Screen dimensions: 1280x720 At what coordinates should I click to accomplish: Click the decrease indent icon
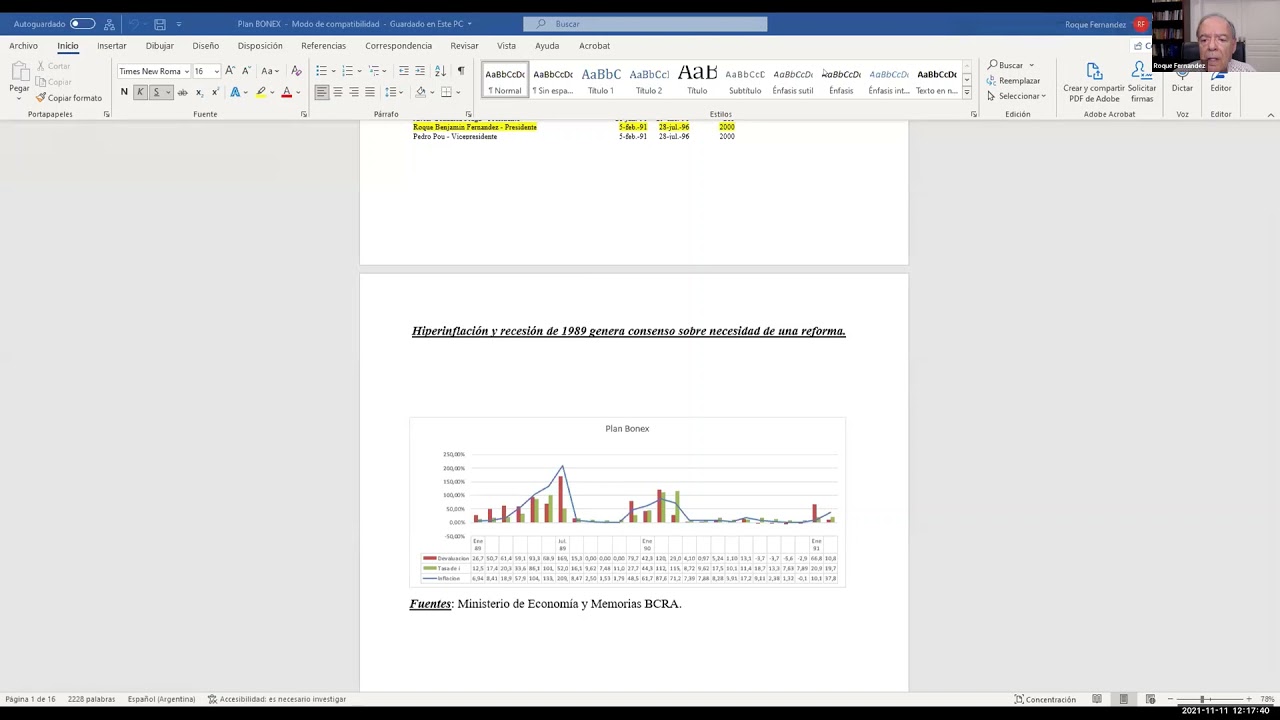(403, 71)
